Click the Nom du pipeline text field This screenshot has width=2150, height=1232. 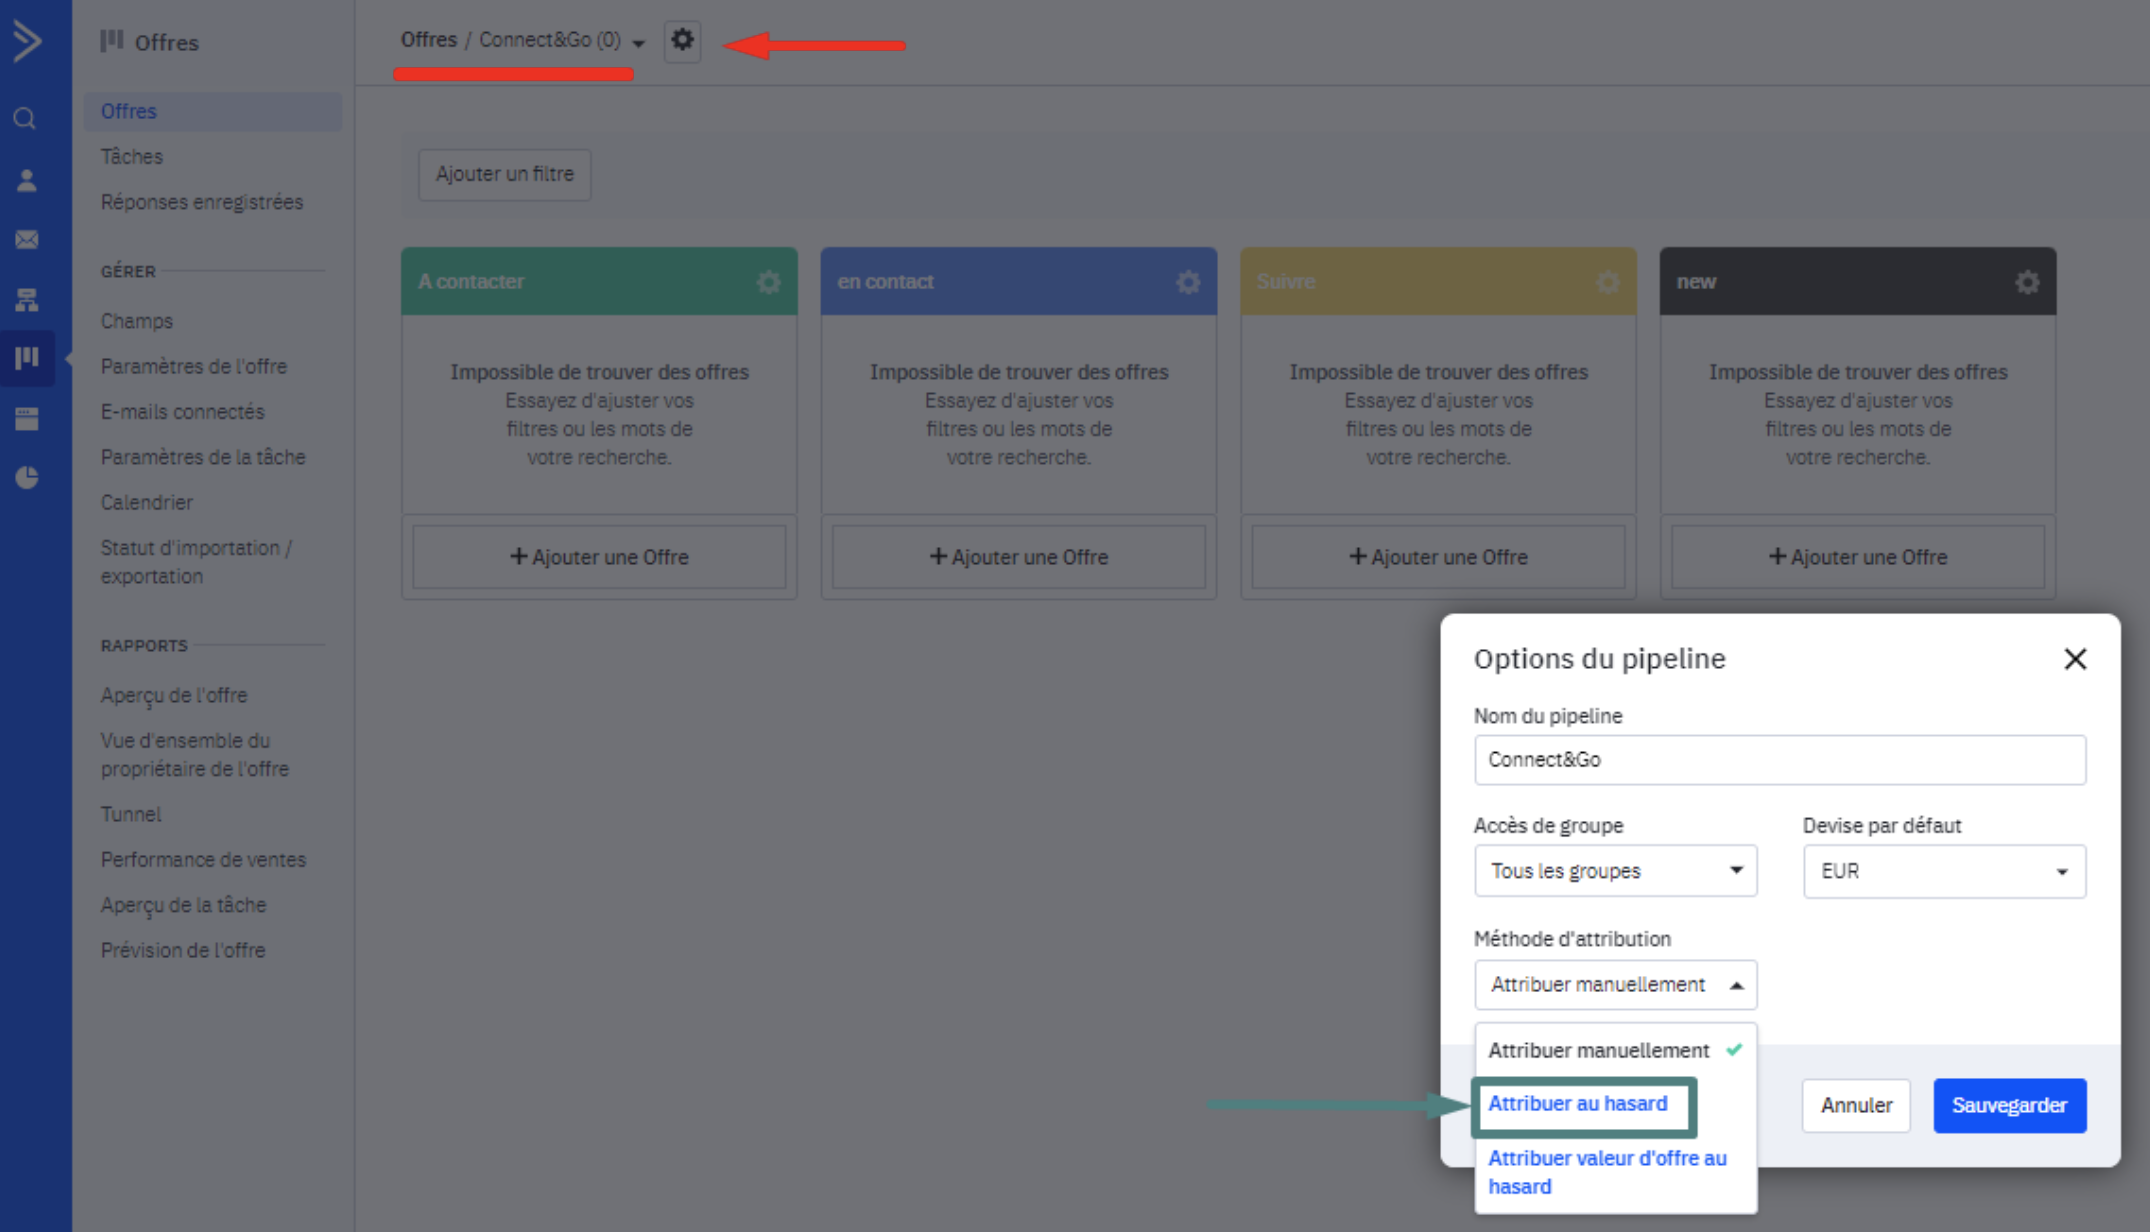[x=1779, y=760]
